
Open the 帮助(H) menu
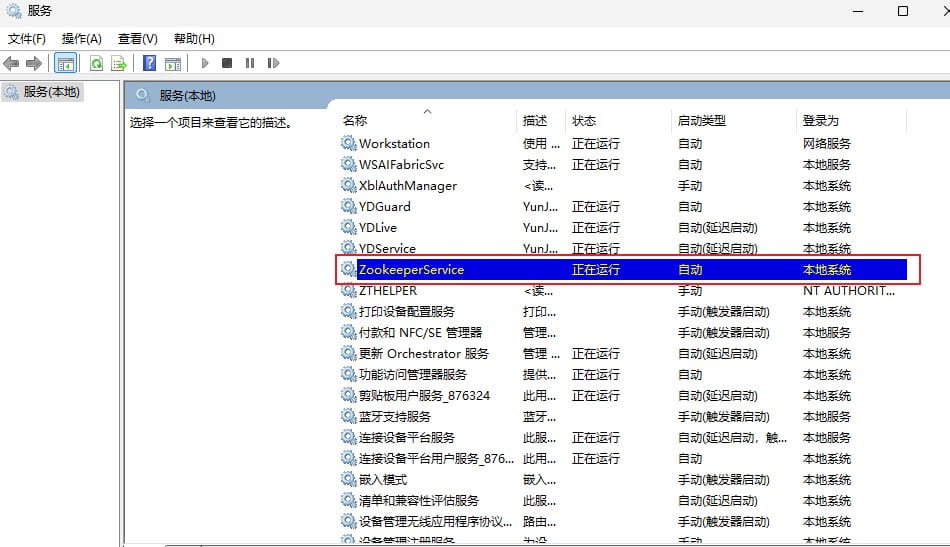194,39
